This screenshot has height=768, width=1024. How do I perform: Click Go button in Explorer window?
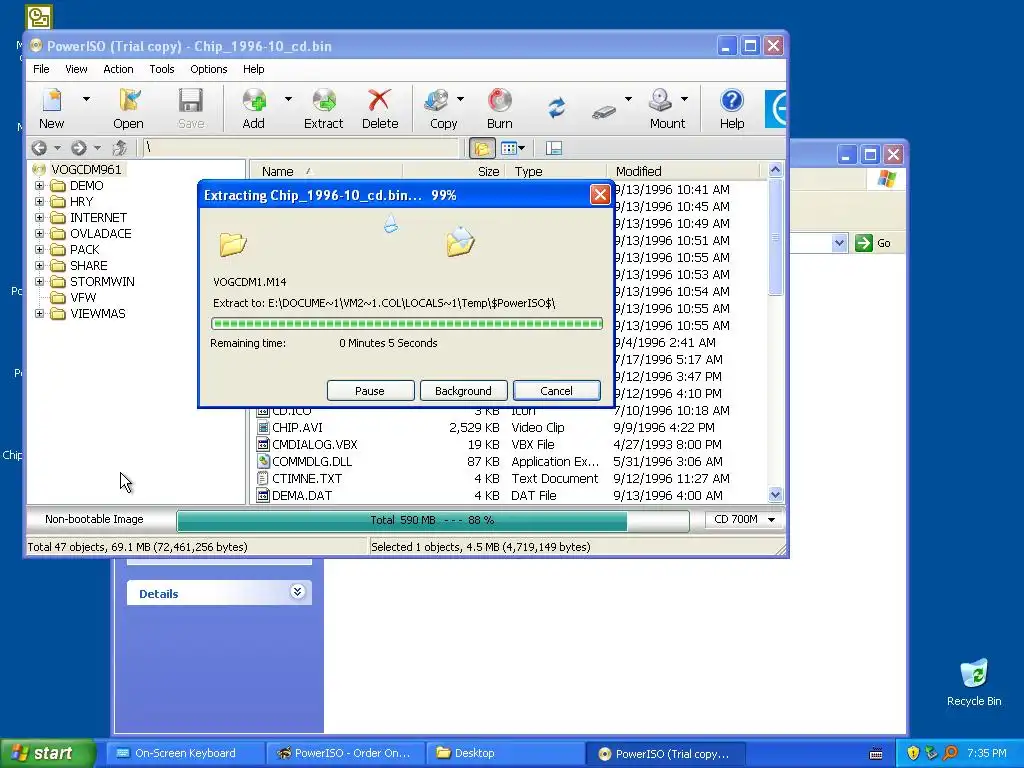click(874, 243)
